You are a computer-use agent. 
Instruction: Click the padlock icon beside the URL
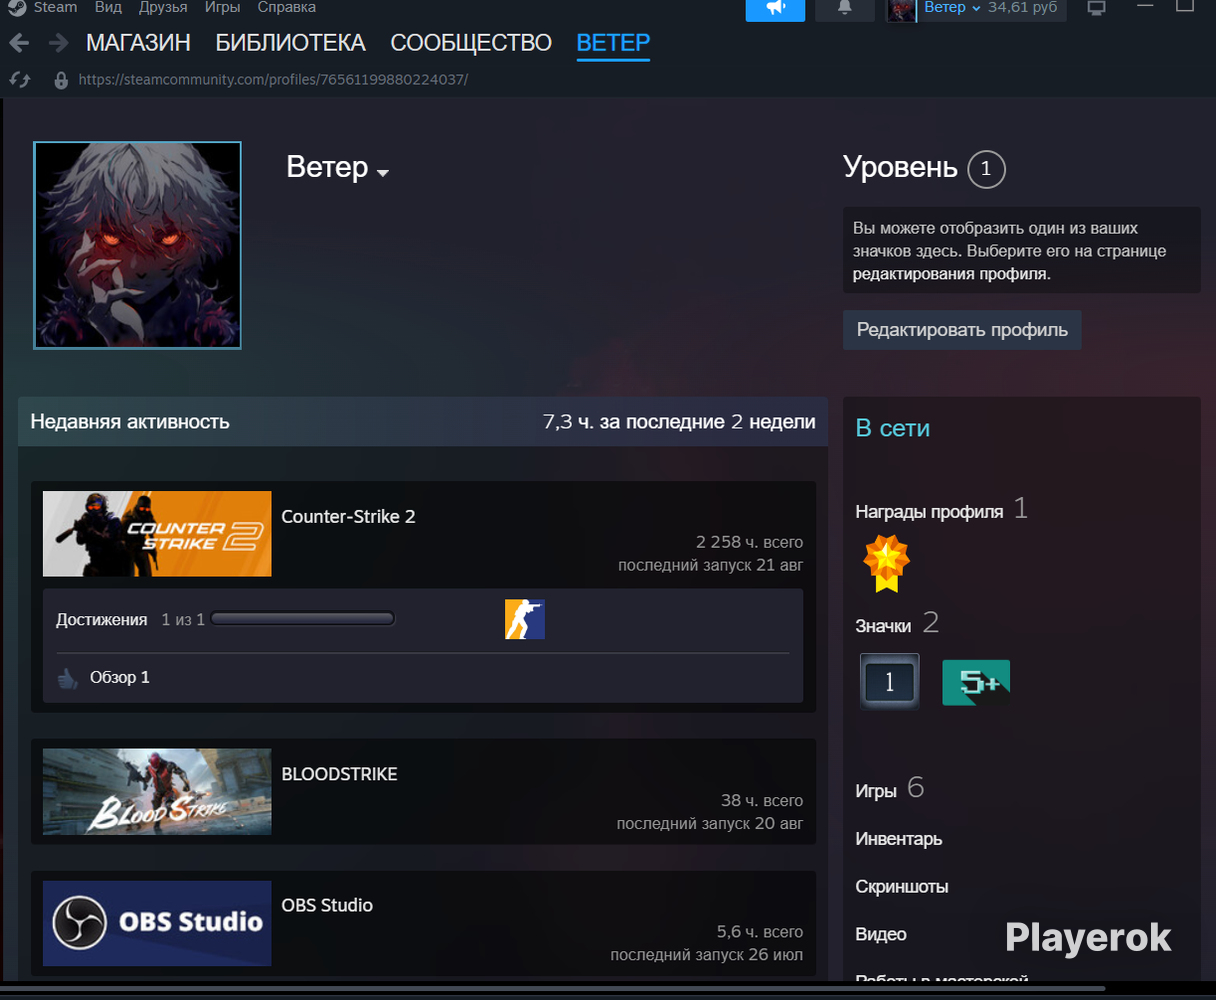tap(60, 80)
